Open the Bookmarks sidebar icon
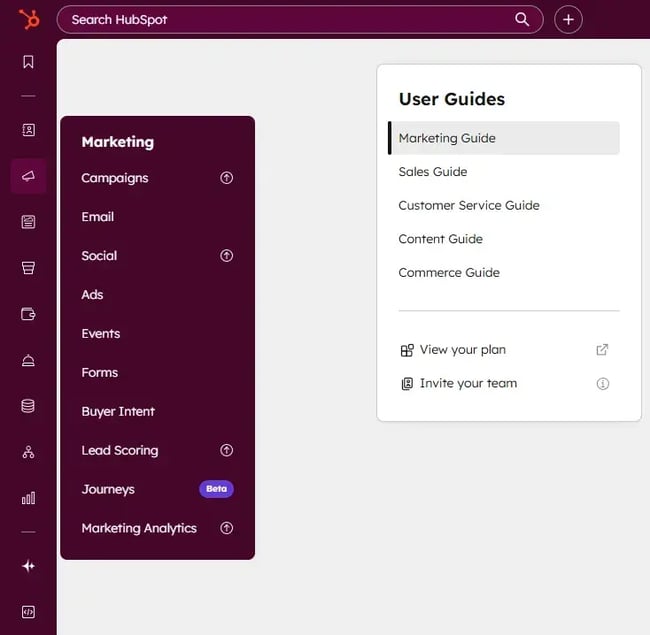The height and width of the screenshot is (635, 650). coord(28,62)
